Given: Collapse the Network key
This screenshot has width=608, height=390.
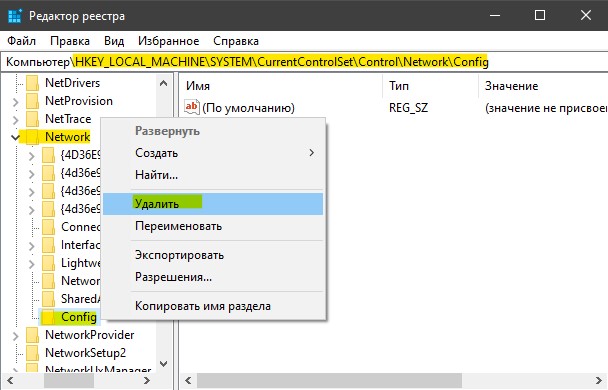Looking at the screenshot, I should point(16,137).
